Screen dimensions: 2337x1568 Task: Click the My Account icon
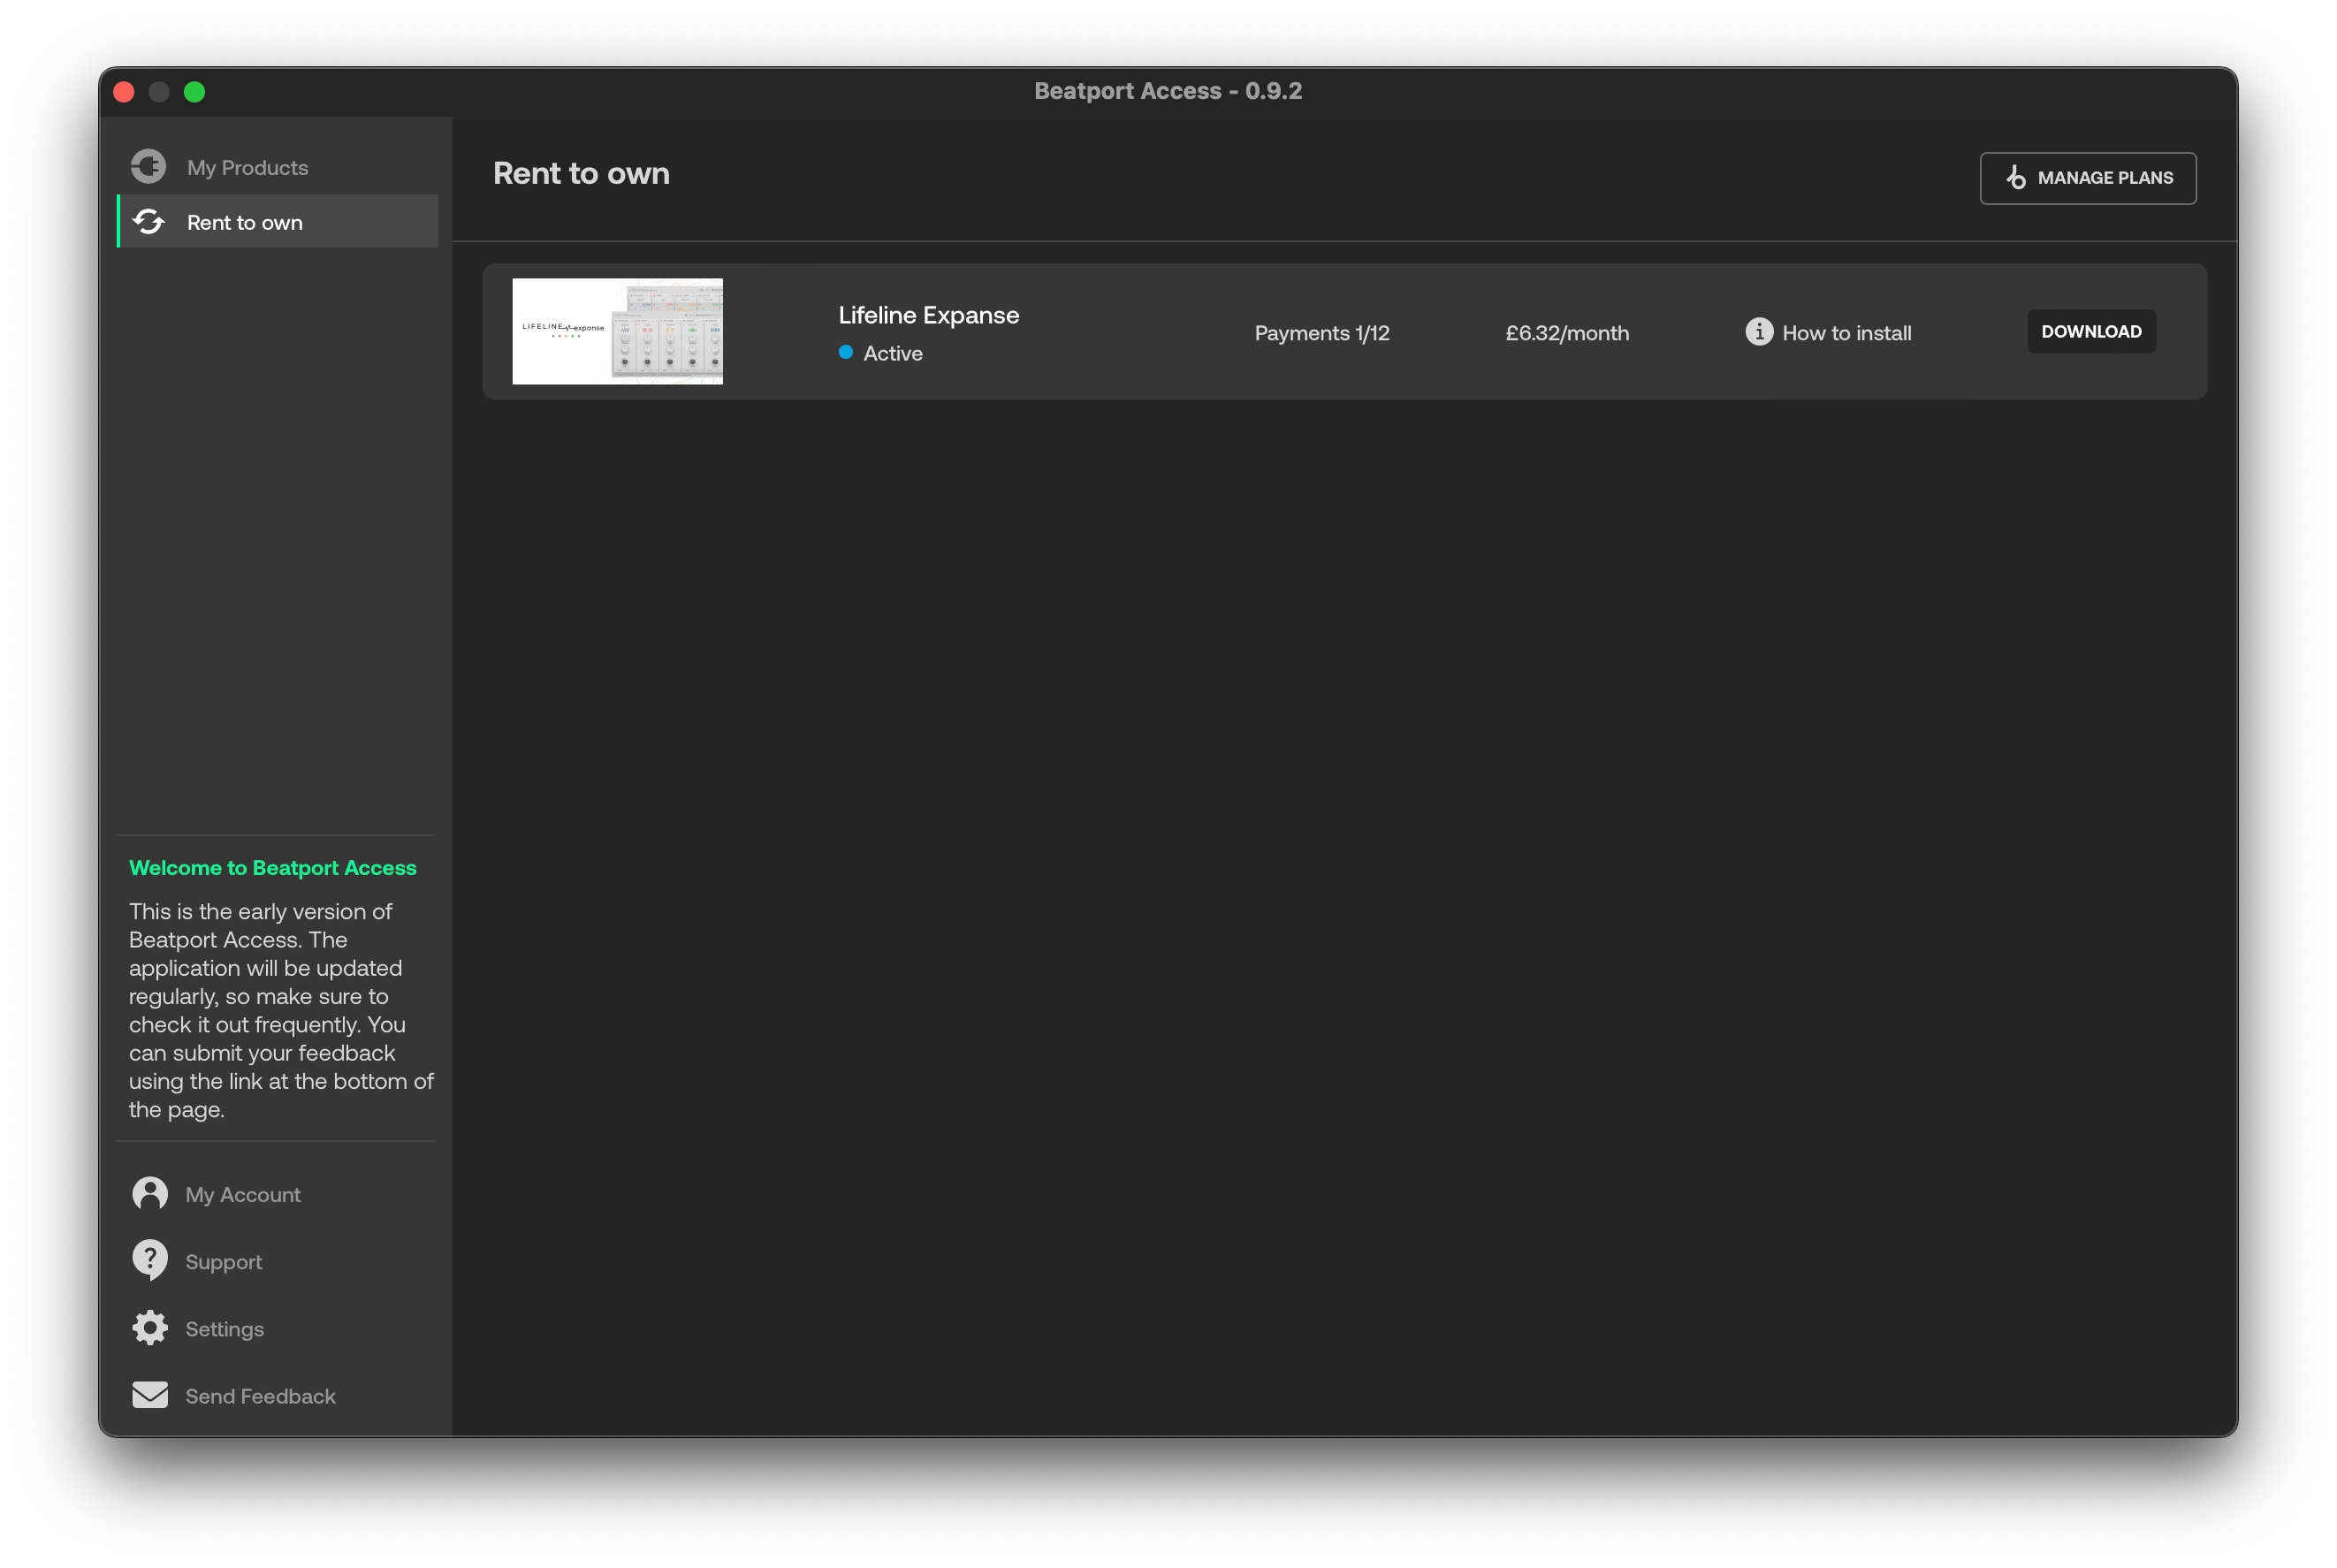pos(150,1193)
